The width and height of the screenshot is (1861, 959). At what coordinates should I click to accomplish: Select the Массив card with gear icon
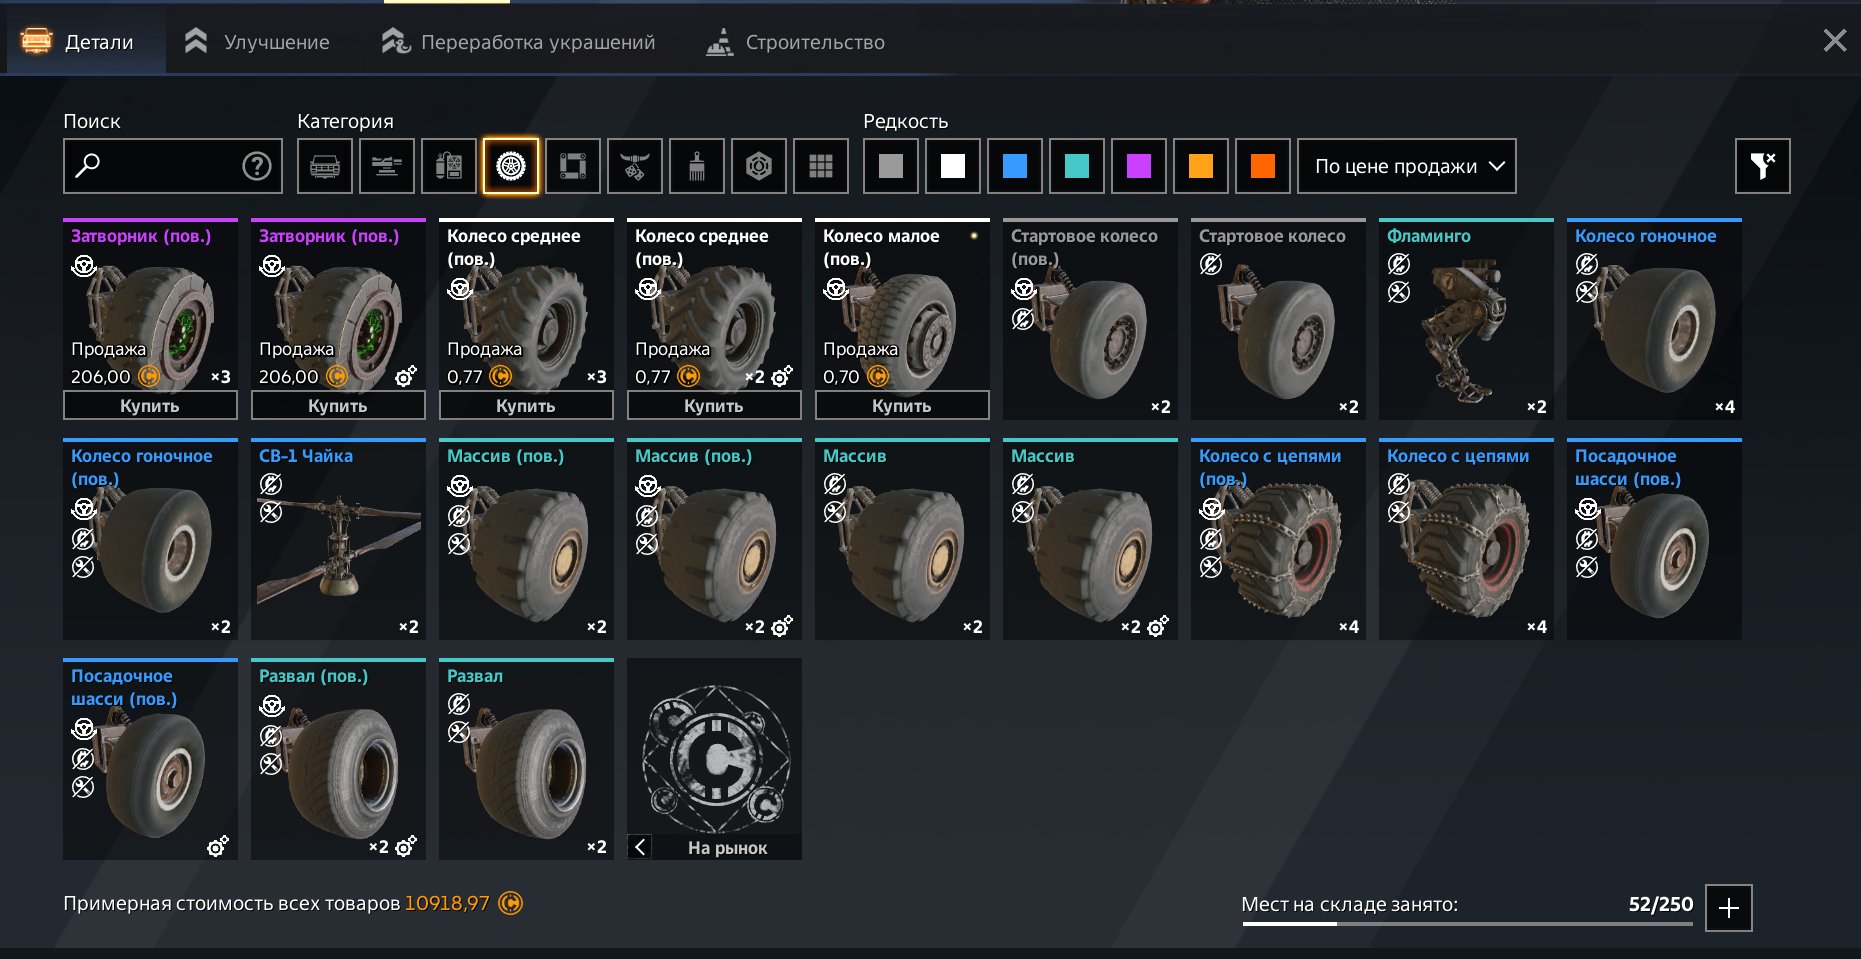pyautogui.click(x=1090, y=539)
